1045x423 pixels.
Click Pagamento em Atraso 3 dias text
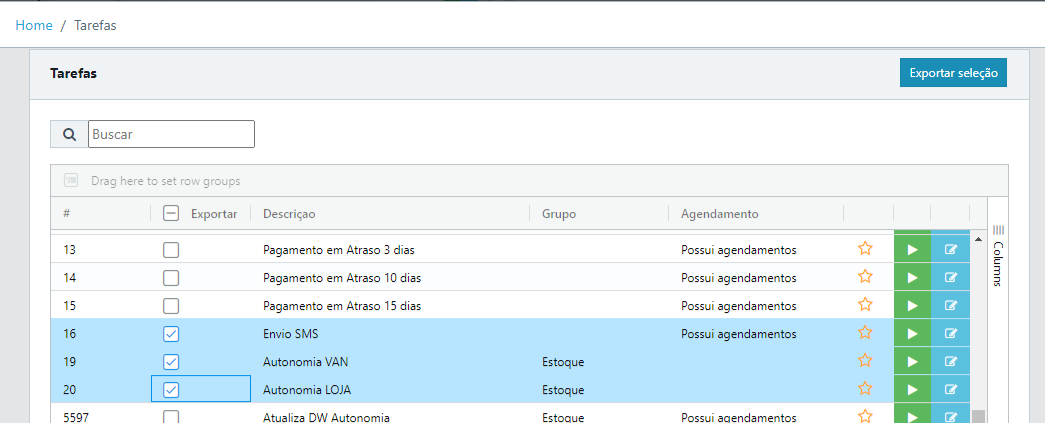(339, 250)
